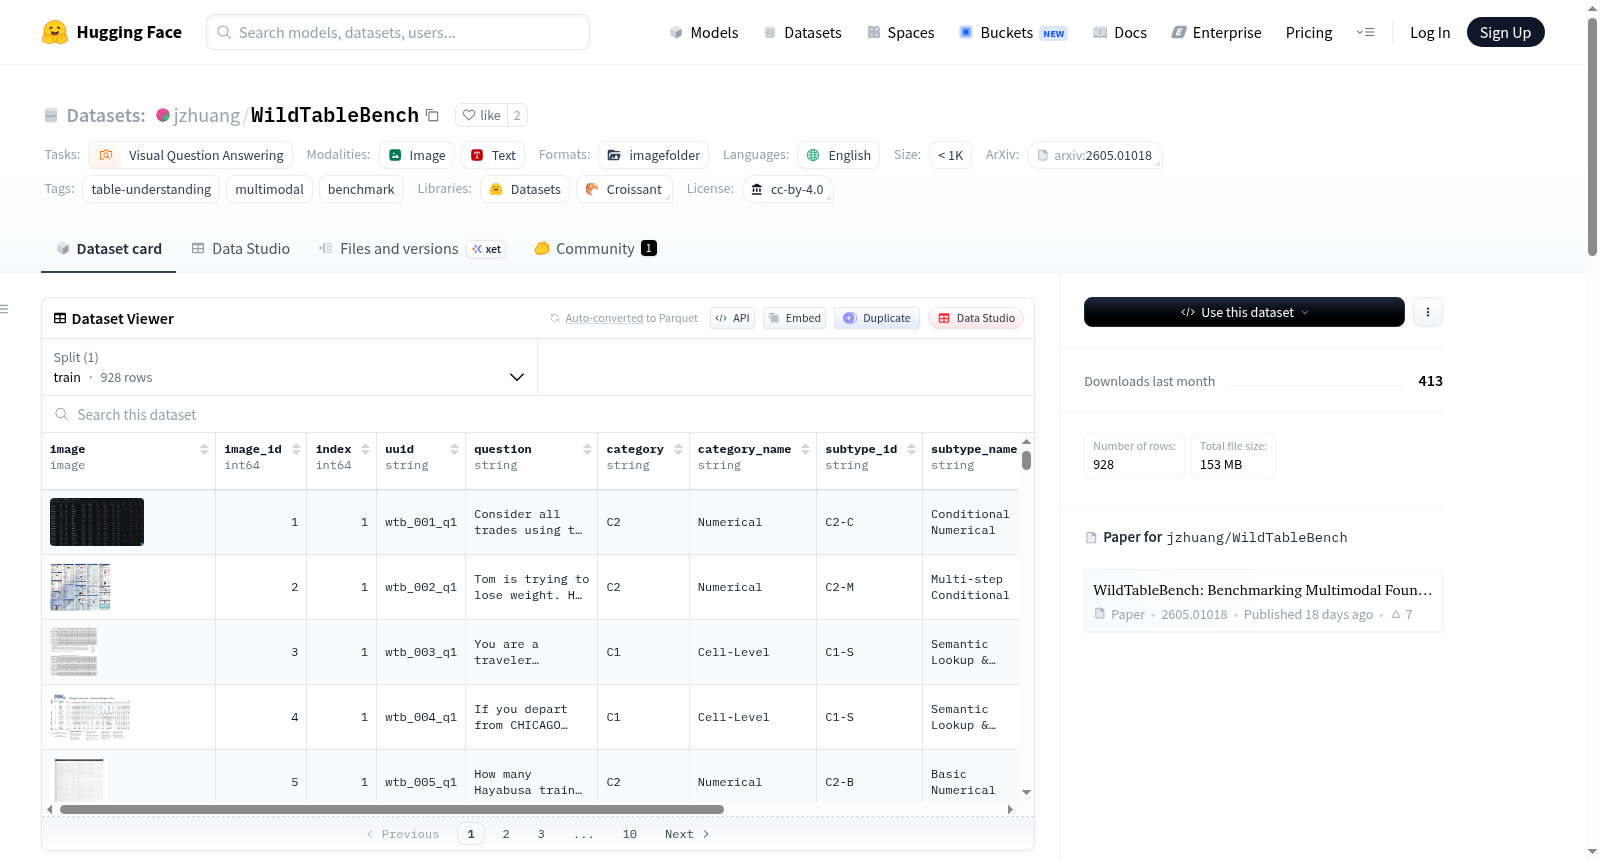Sort by the image_id column
Screen dimensions: 1600x861
coord(296,449)
